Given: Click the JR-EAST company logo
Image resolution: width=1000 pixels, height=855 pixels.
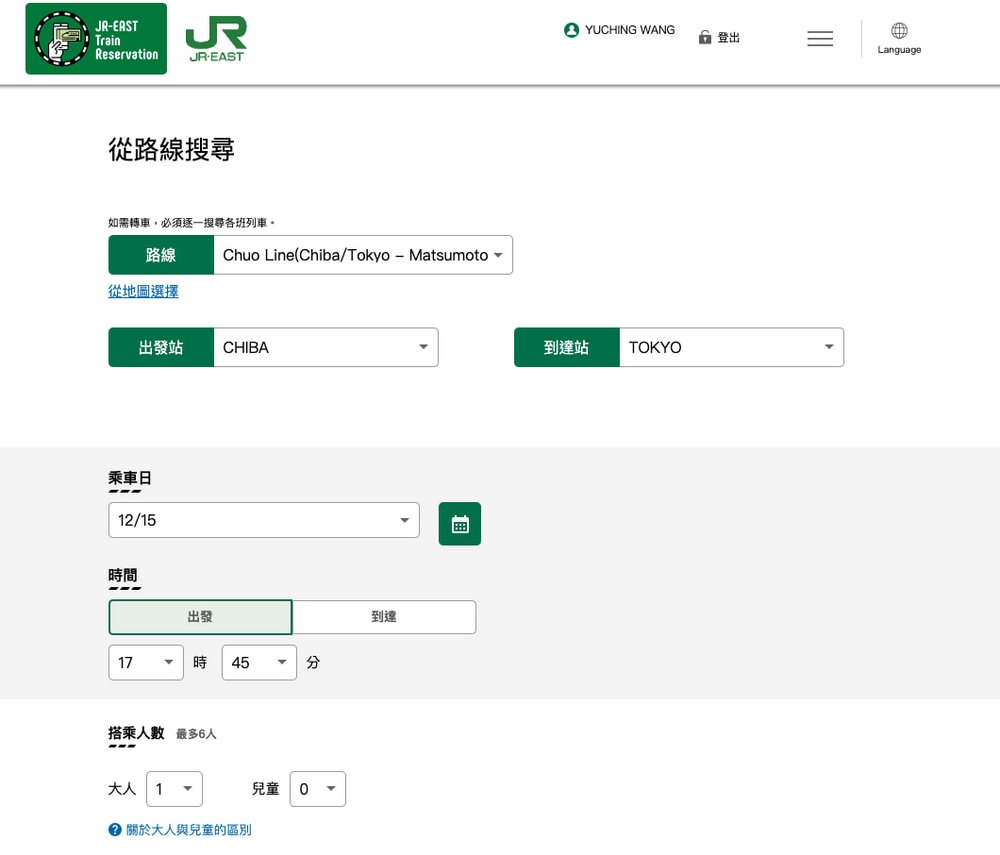Looking at the screenshot, I should point(215,39).
